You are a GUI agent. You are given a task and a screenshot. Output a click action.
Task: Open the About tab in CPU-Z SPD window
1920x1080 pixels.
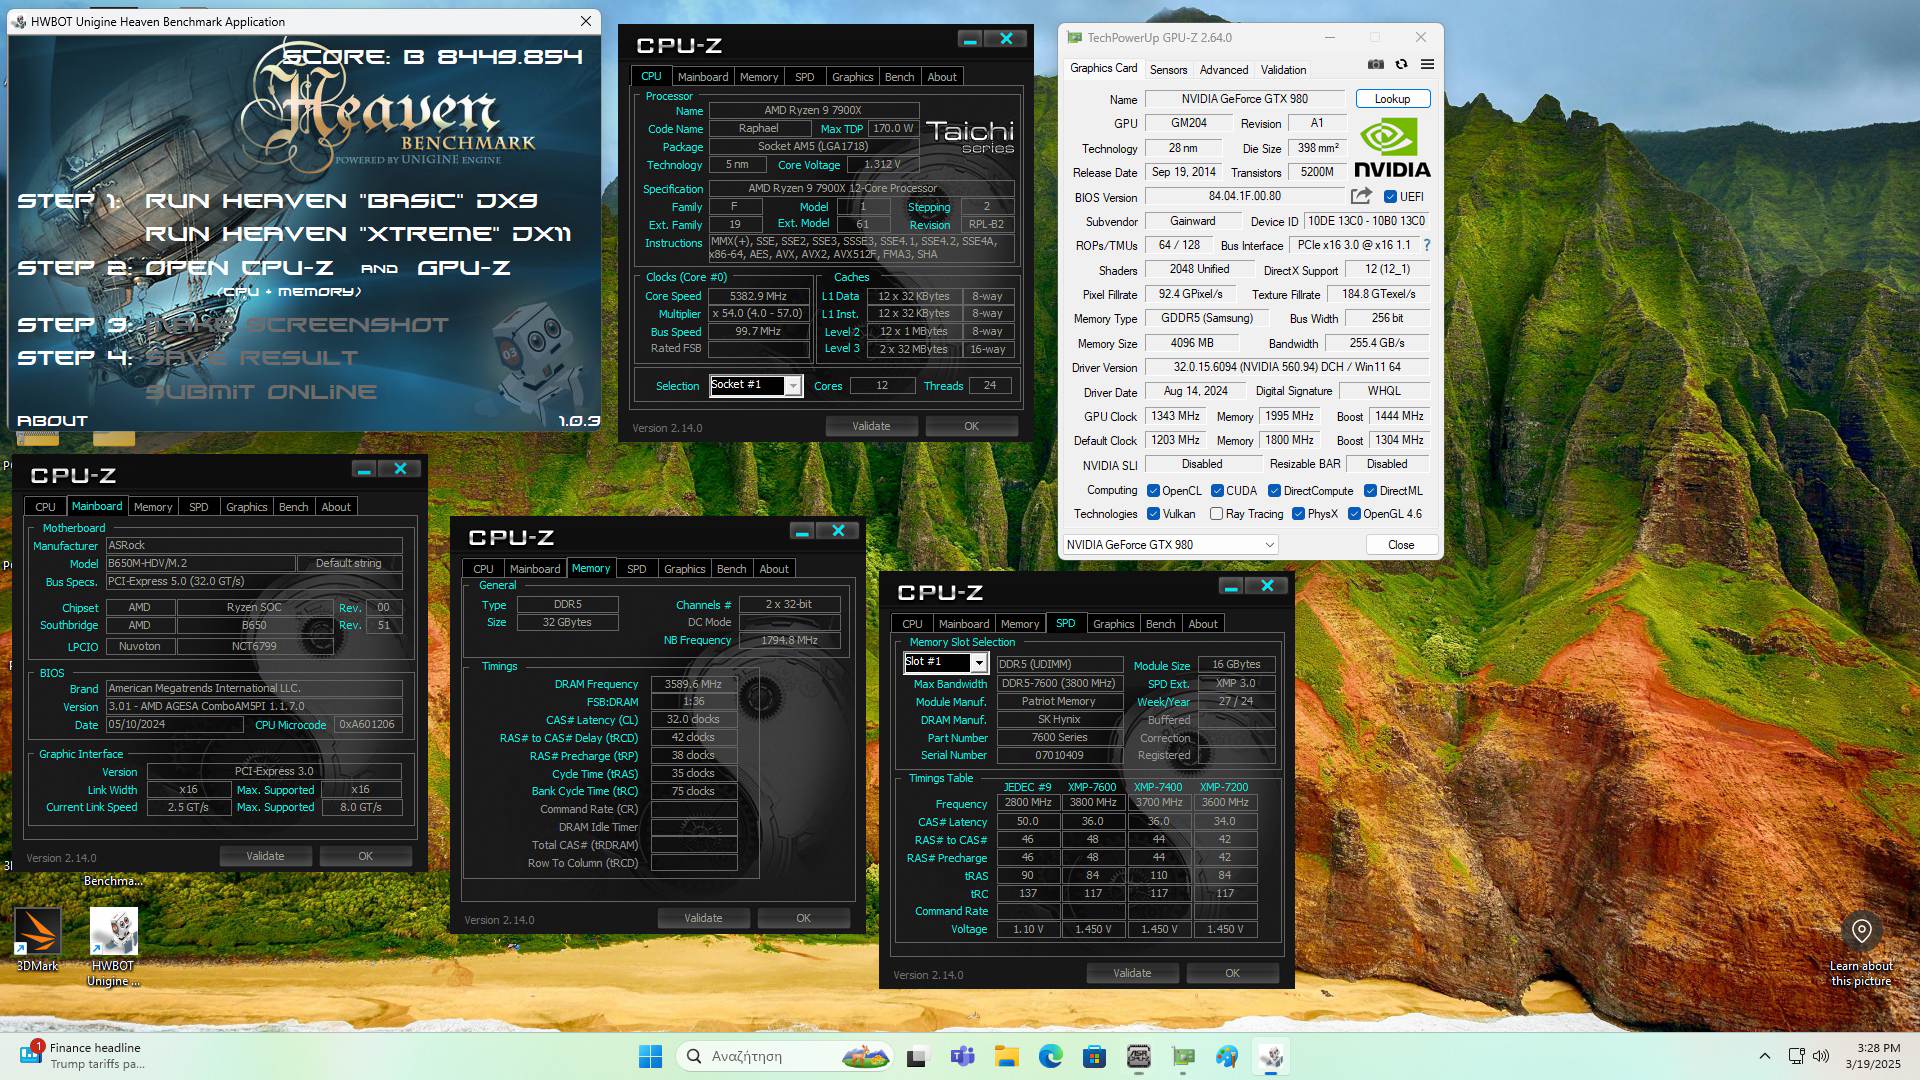[x=1203, y=624]
